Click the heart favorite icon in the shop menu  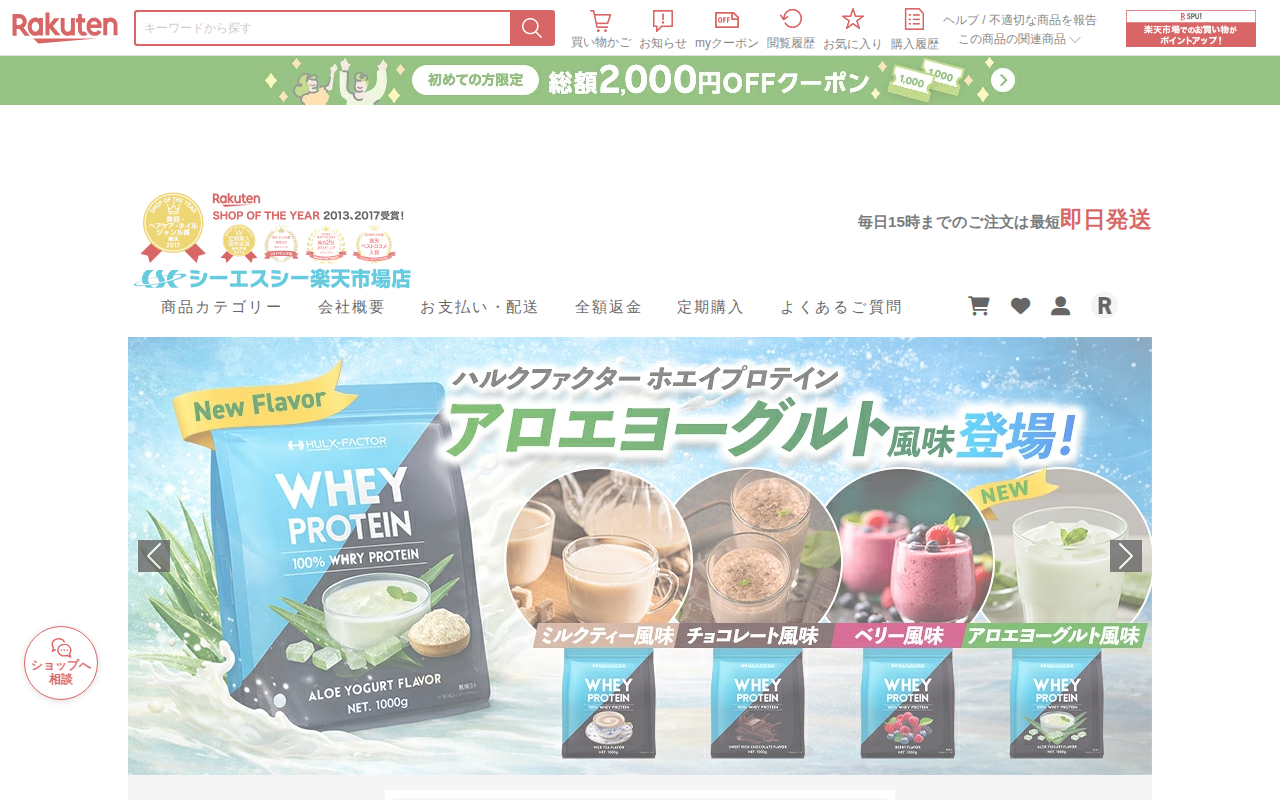click(1020, 306)
